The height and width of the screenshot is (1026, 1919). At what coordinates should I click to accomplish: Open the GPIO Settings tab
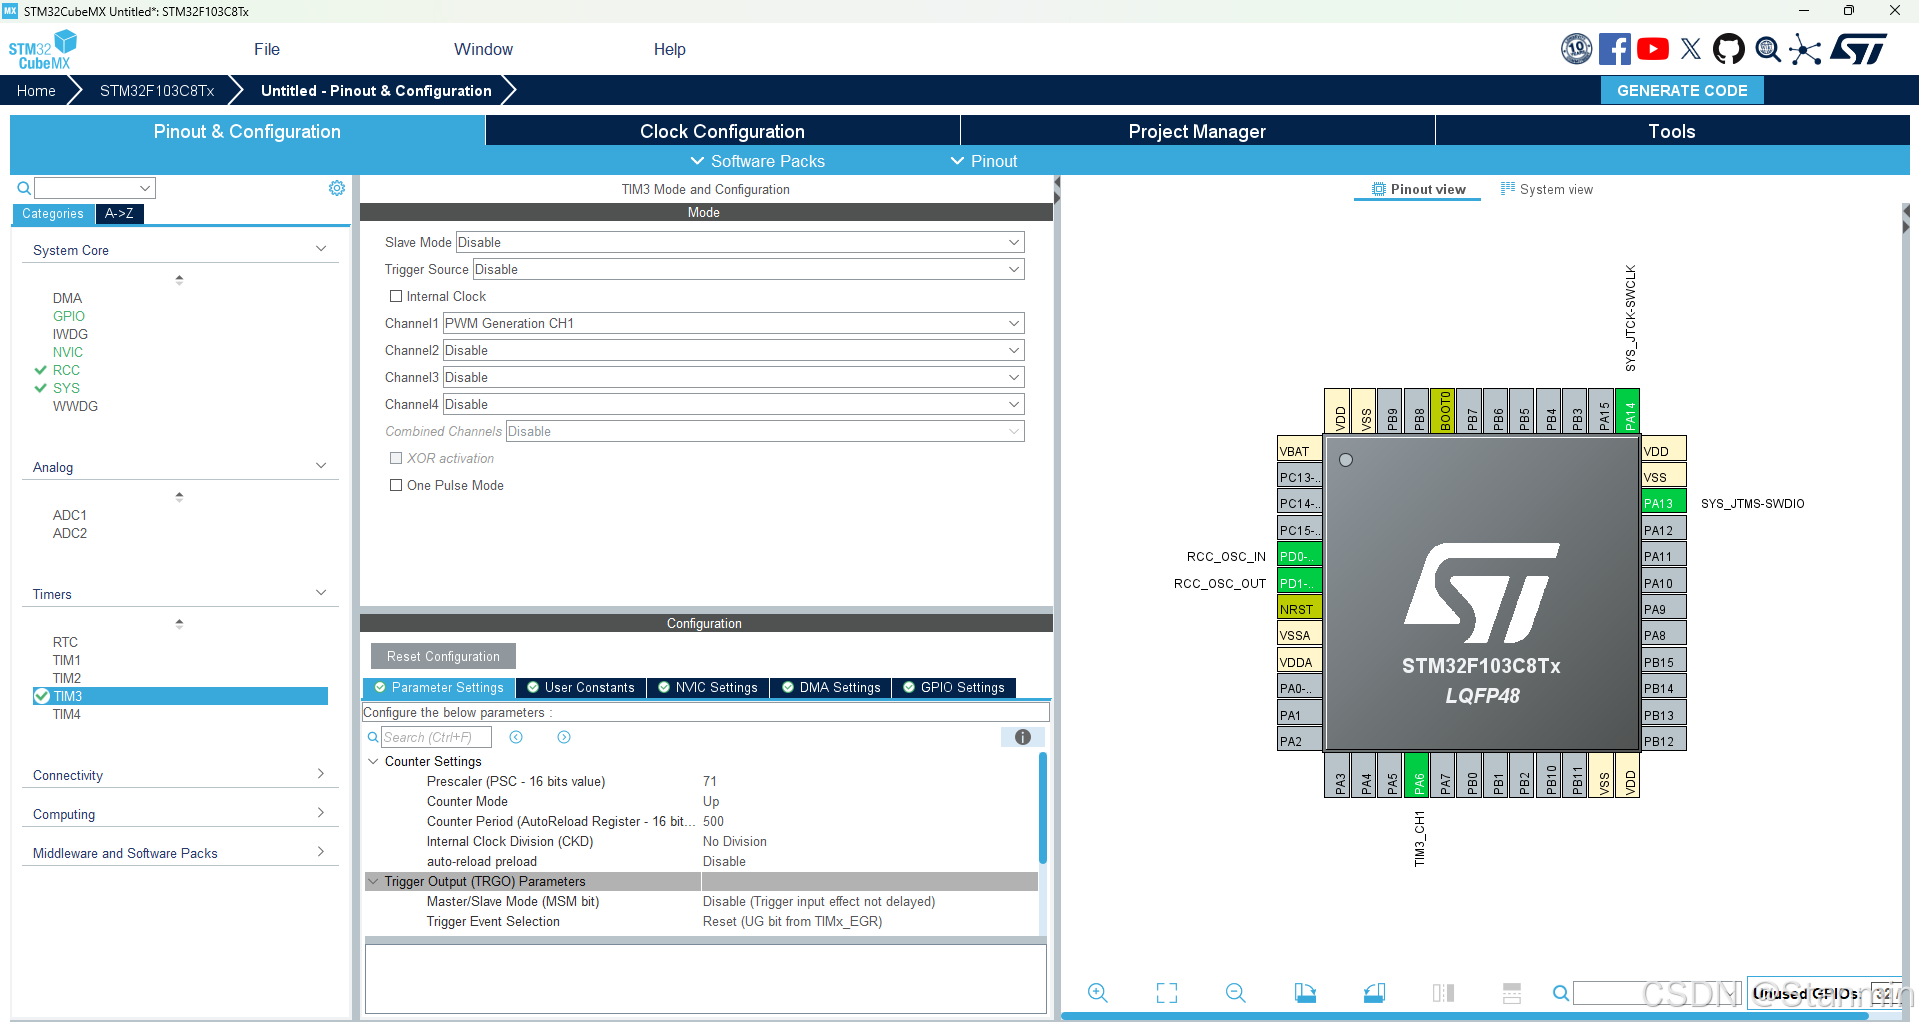(954, 687)
